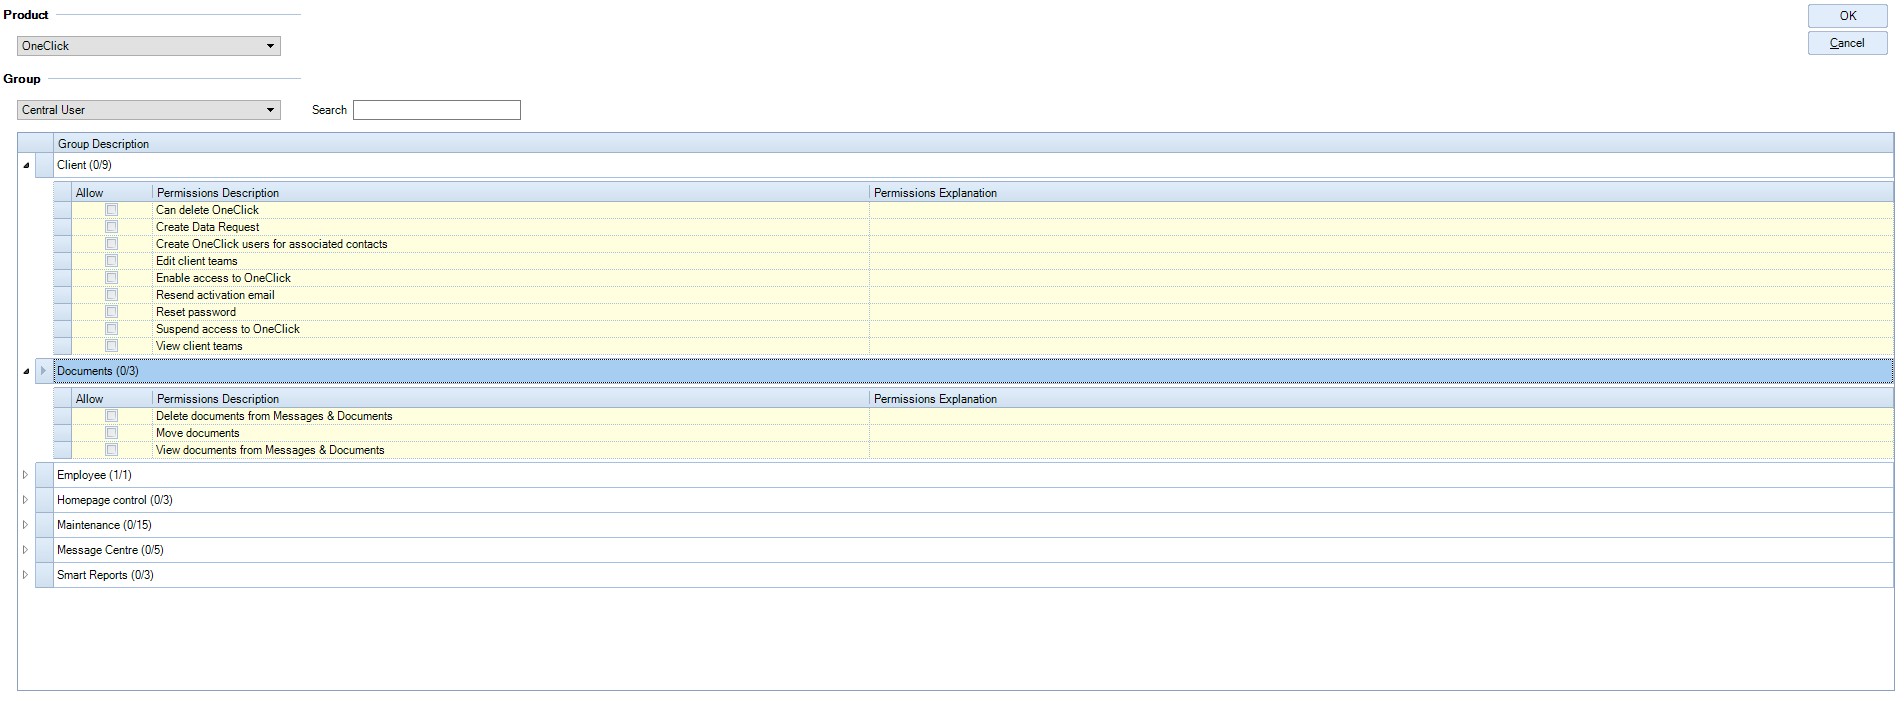Click Client section's Permissions Explanation column header
Image resolution: width=1904 pixels, height=702 pixels.
(1381, 193)
